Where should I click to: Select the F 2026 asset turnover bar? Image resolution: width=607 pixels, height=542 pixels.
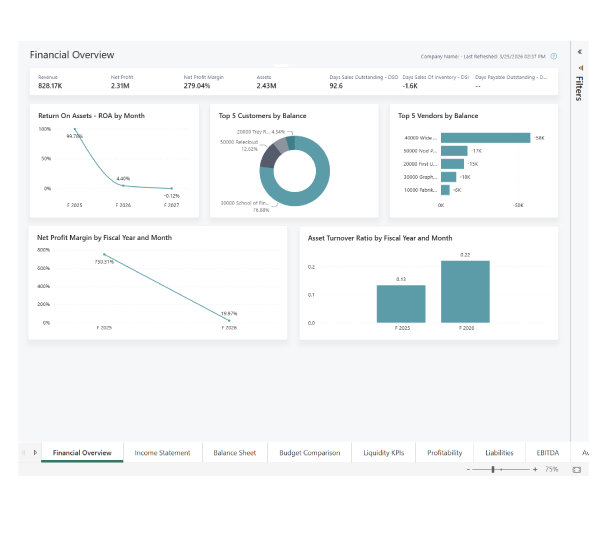coord(465,292)
